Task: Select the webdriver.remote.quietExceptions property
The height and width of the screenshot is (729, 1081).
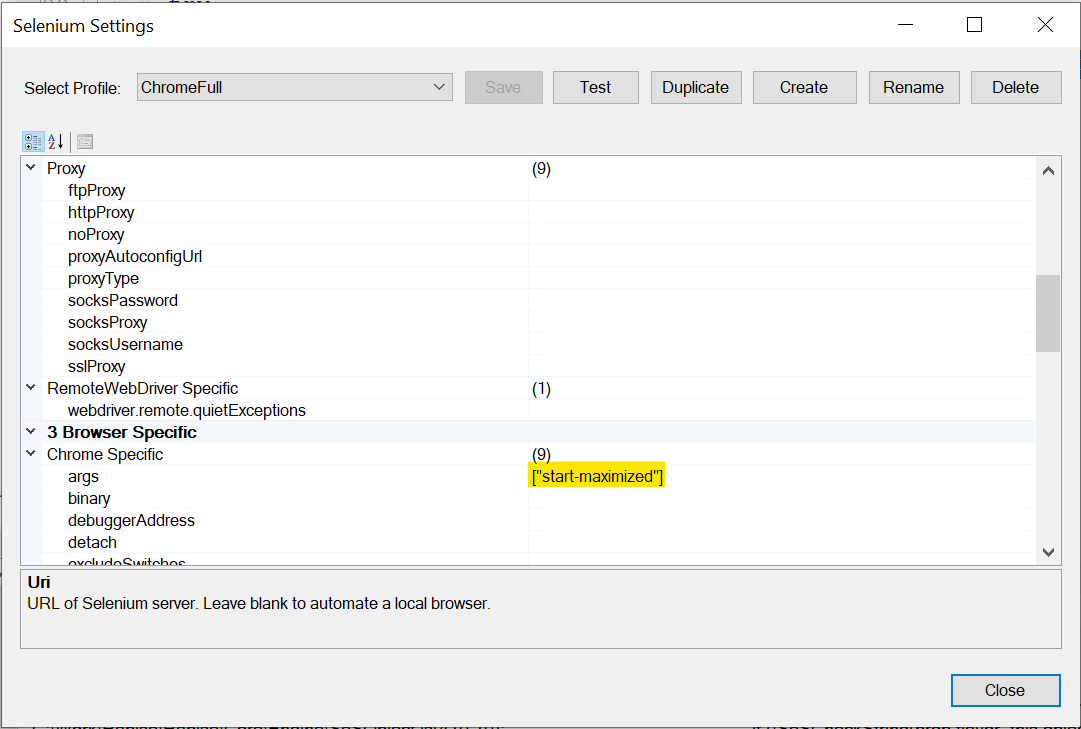Action: coord(186,410)
